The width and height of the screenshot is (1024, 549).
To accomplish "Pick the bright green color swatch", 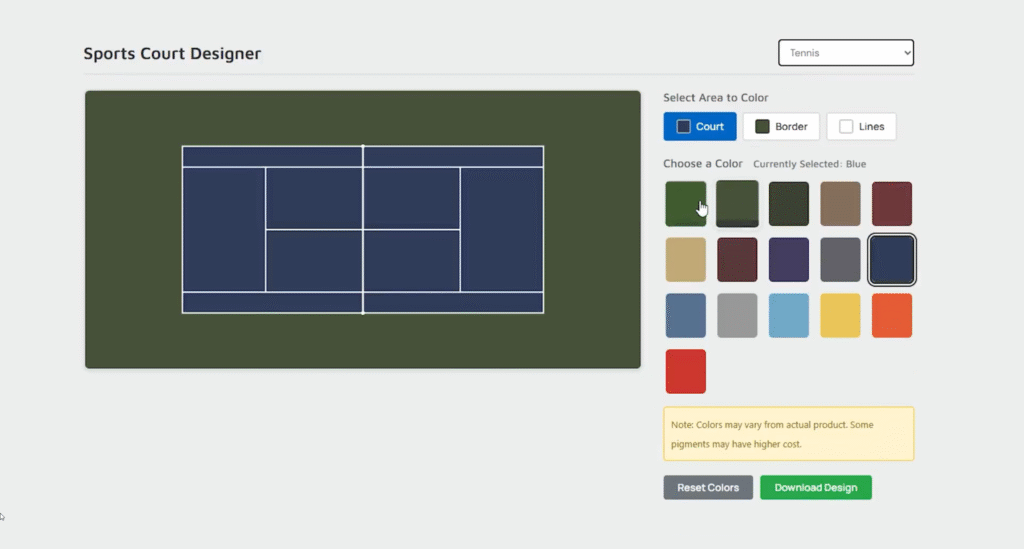I will click(686, 204).
